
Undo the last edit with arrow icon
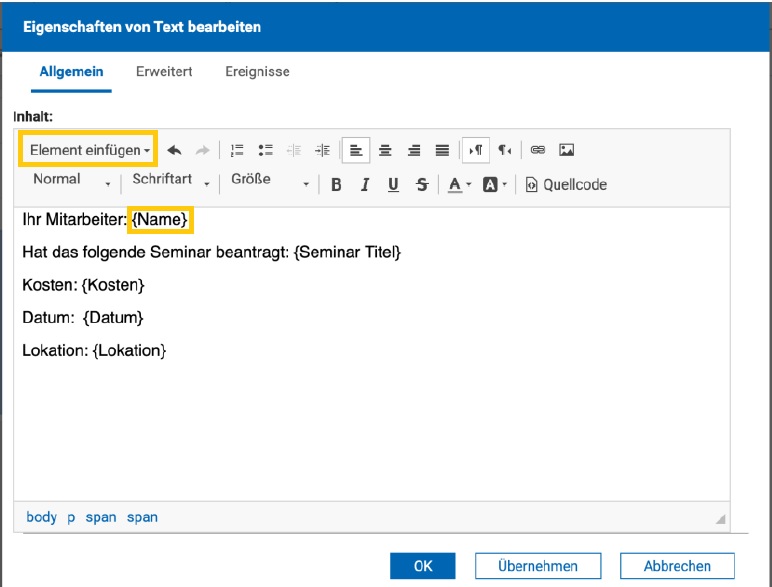(174, 150)
